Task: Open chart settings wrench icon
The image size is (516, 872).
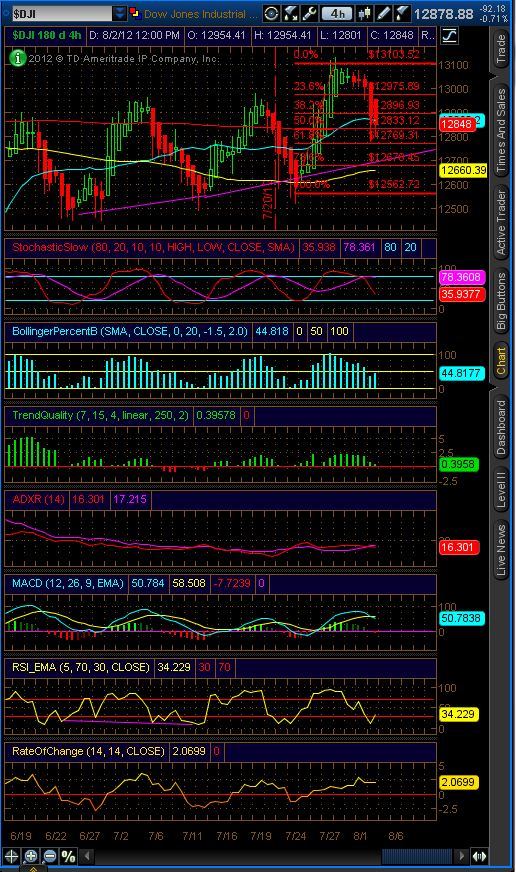Action: (309, 13)
